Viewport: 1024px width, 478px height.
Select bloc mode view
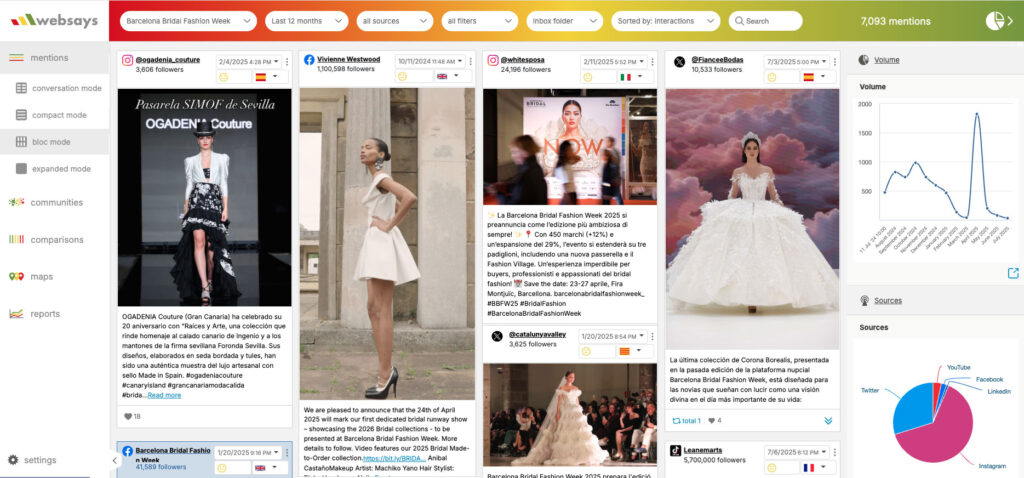54,142
